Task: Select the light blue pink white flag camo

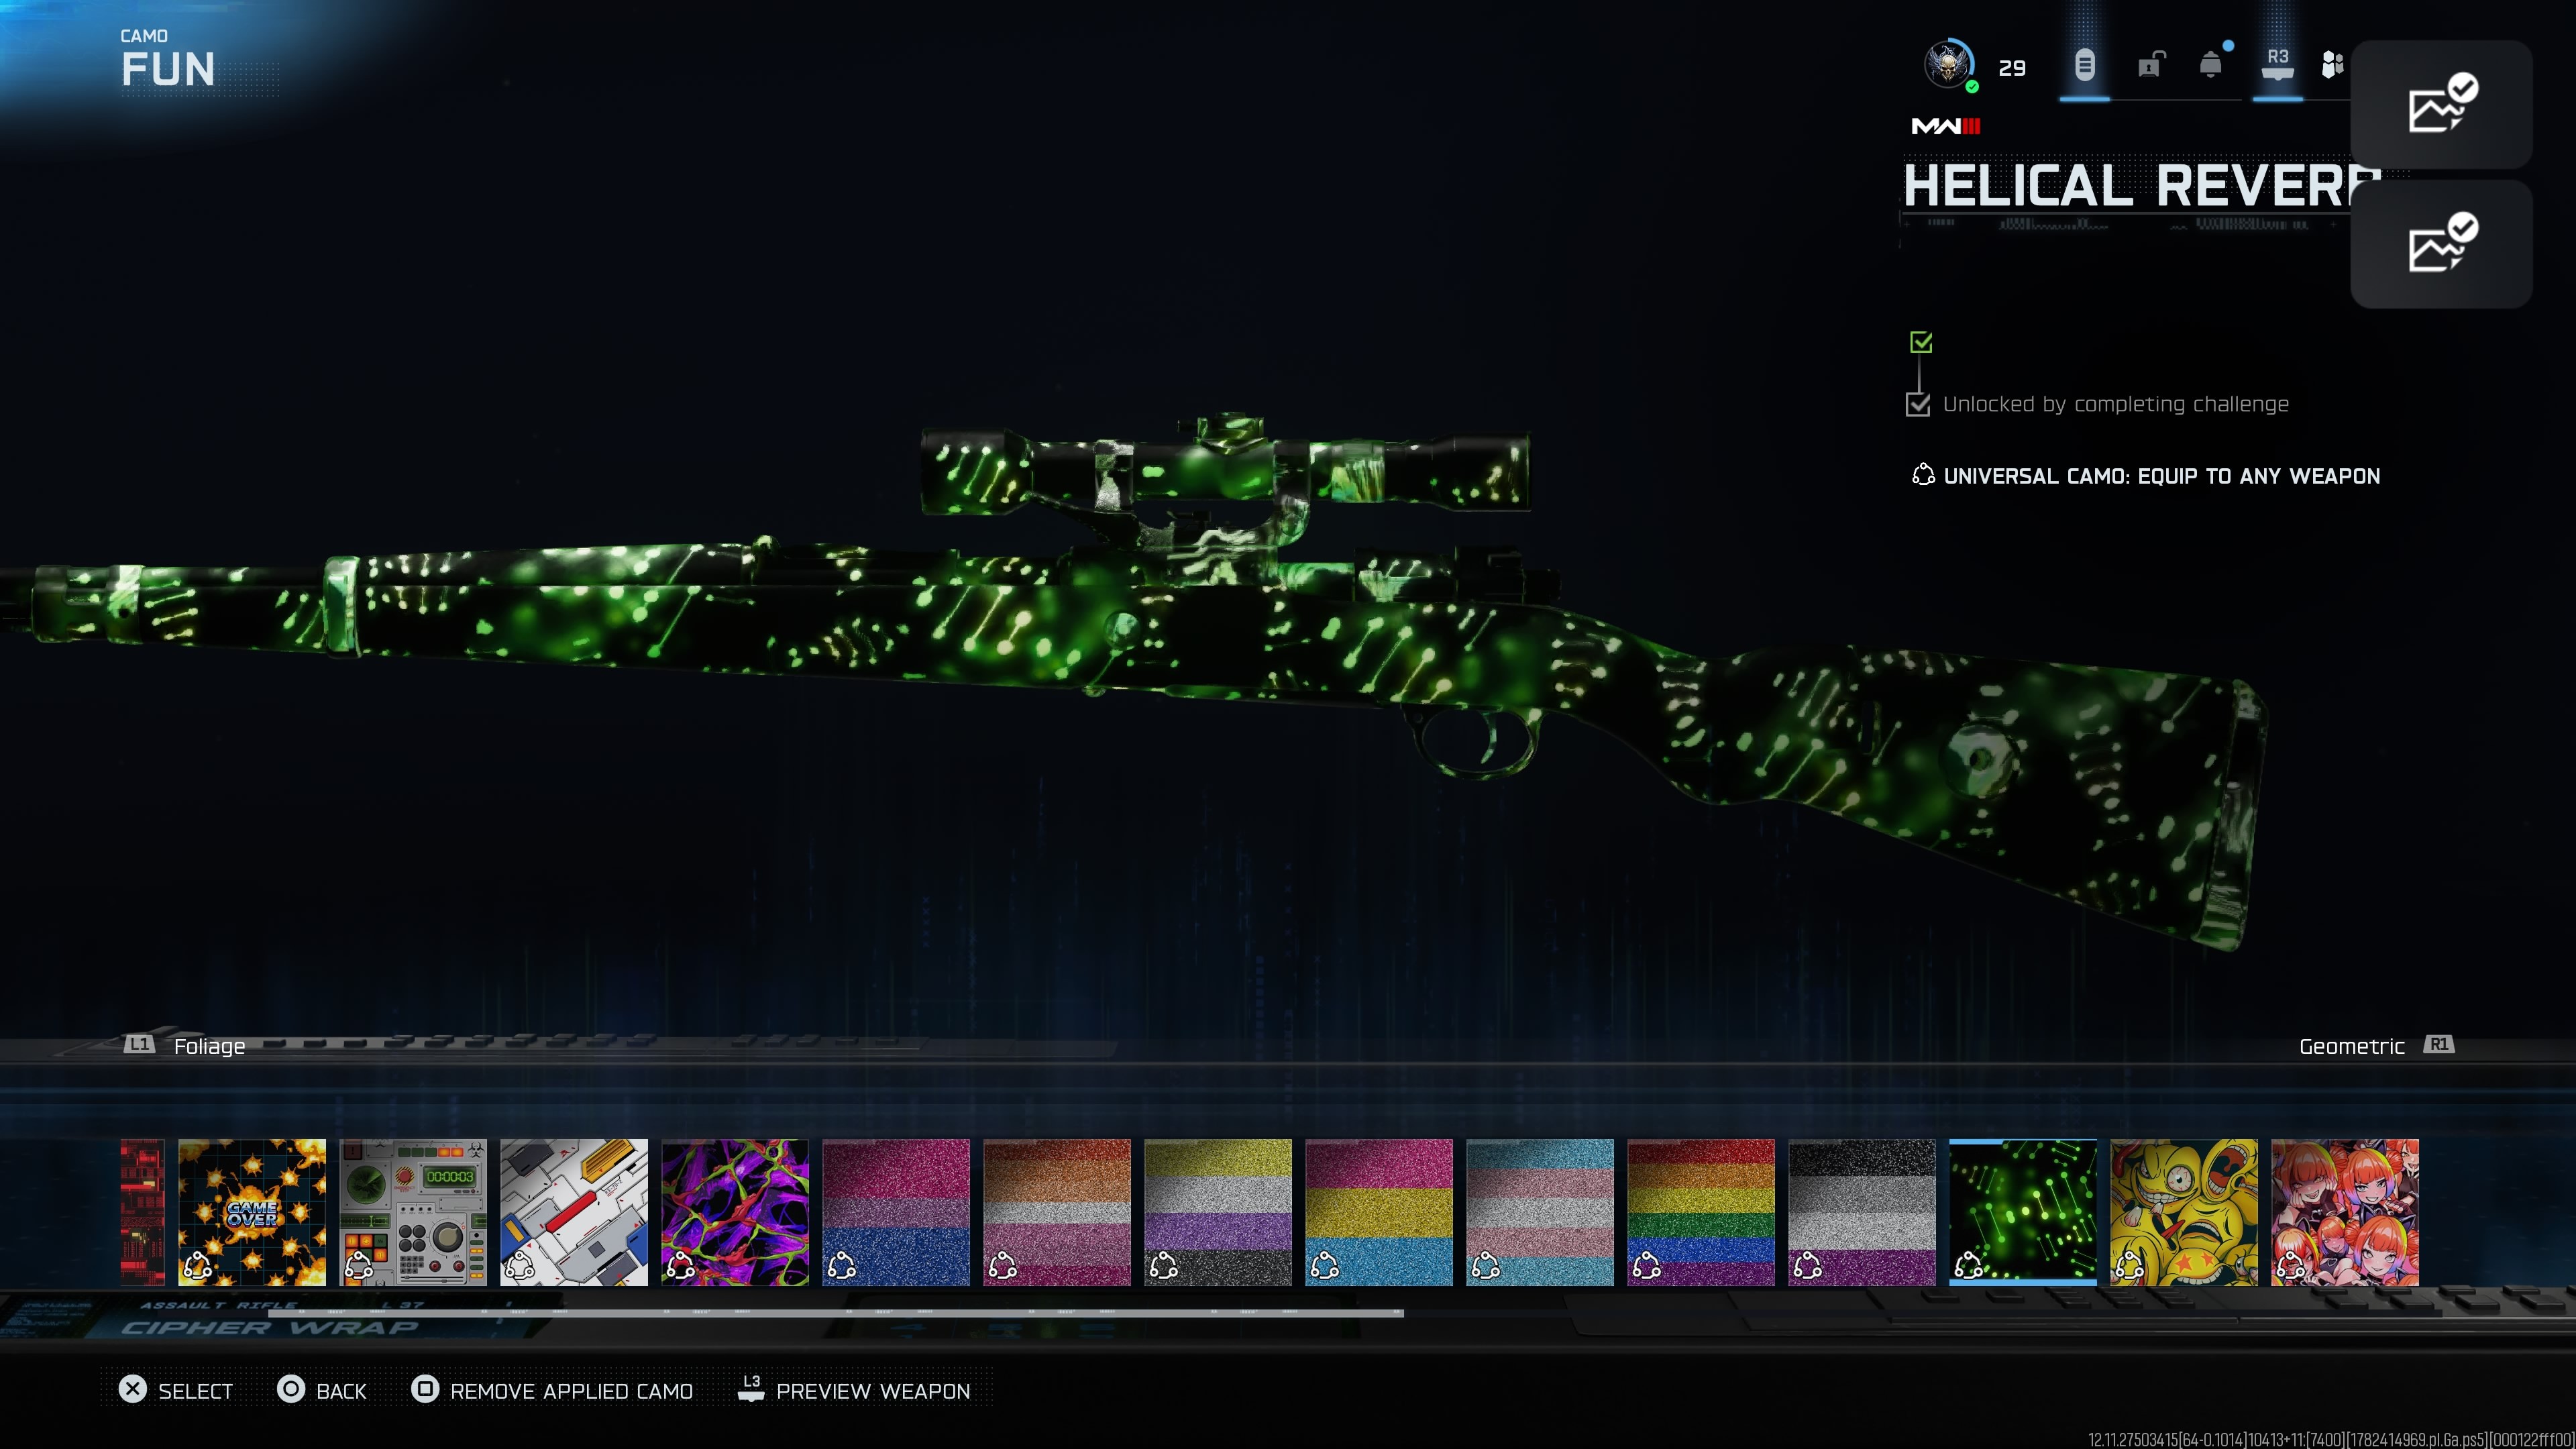Action: point(1540,1212)
